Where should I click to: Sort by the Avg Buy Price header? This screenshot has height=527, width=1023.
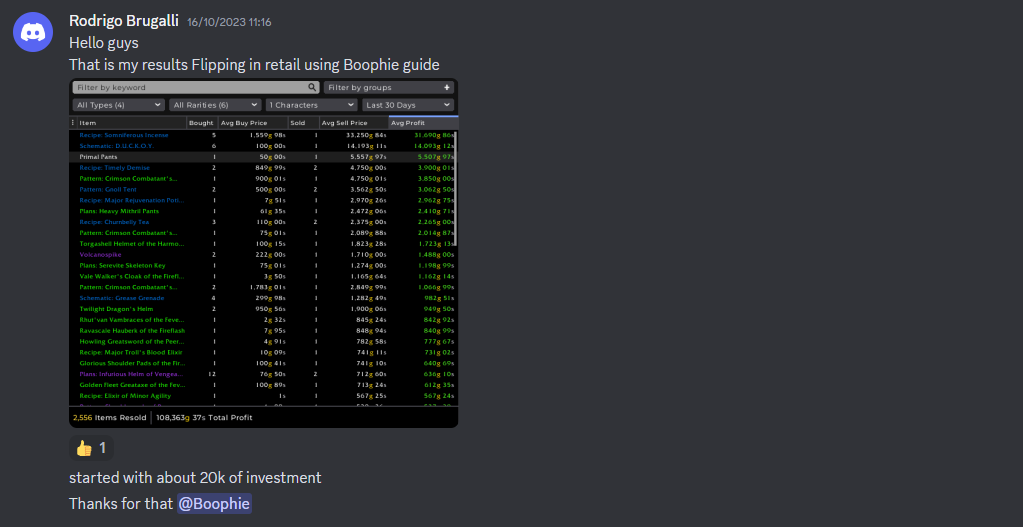coord(252,123)
